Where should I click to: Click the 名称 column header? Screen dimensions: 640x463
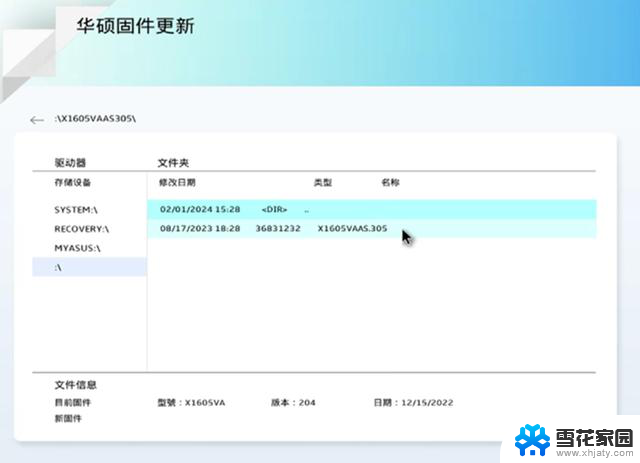click(x=391, y=183)
